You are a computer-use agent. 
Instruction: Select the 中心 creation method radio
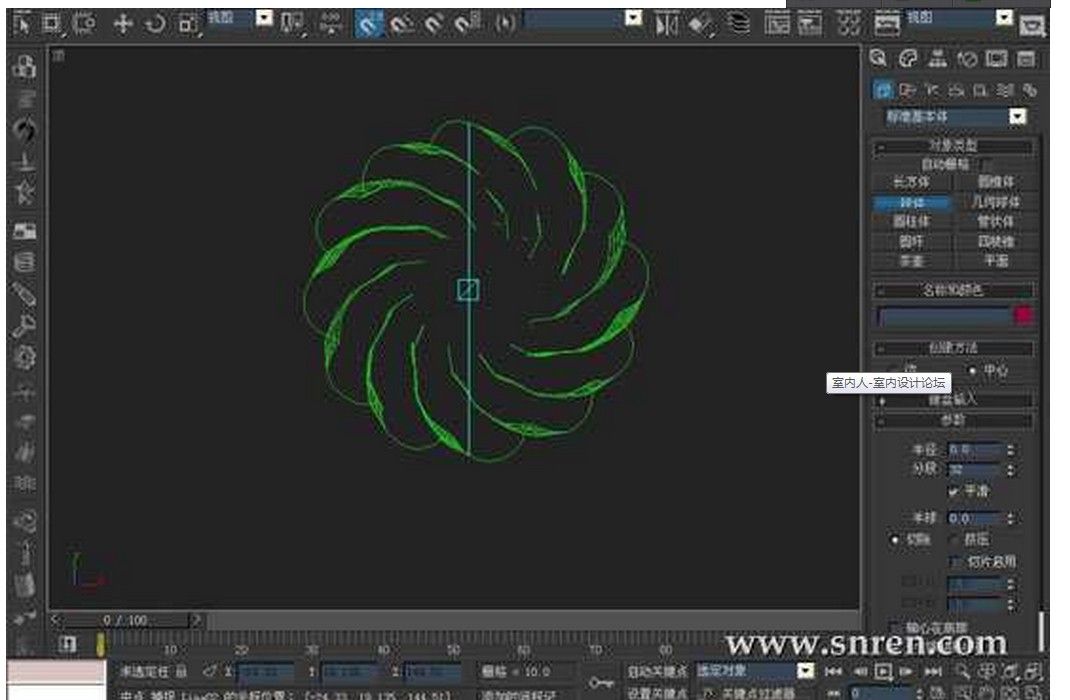972,370
